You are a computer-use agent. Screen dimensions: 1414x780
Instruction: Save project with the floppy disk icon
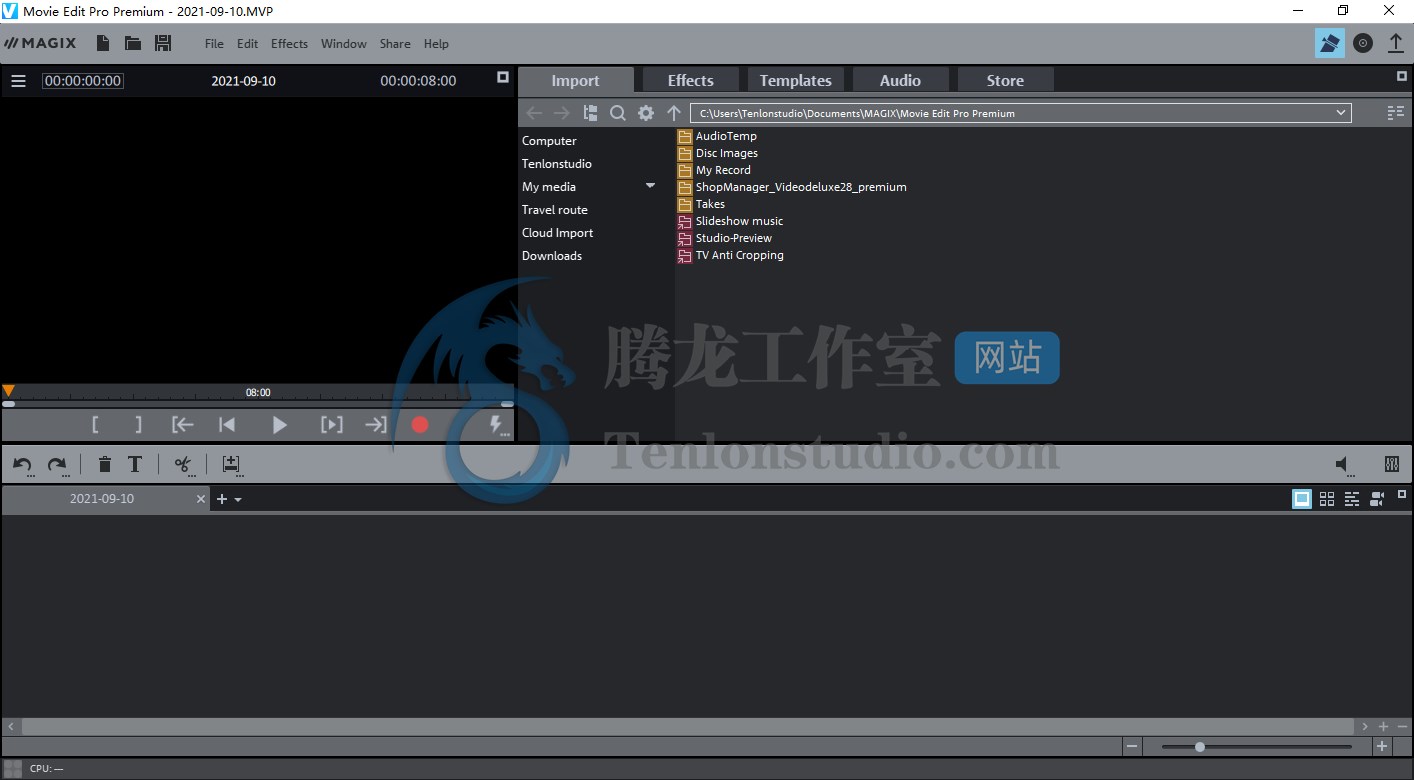pyautogui.click(x=163, y=43)
